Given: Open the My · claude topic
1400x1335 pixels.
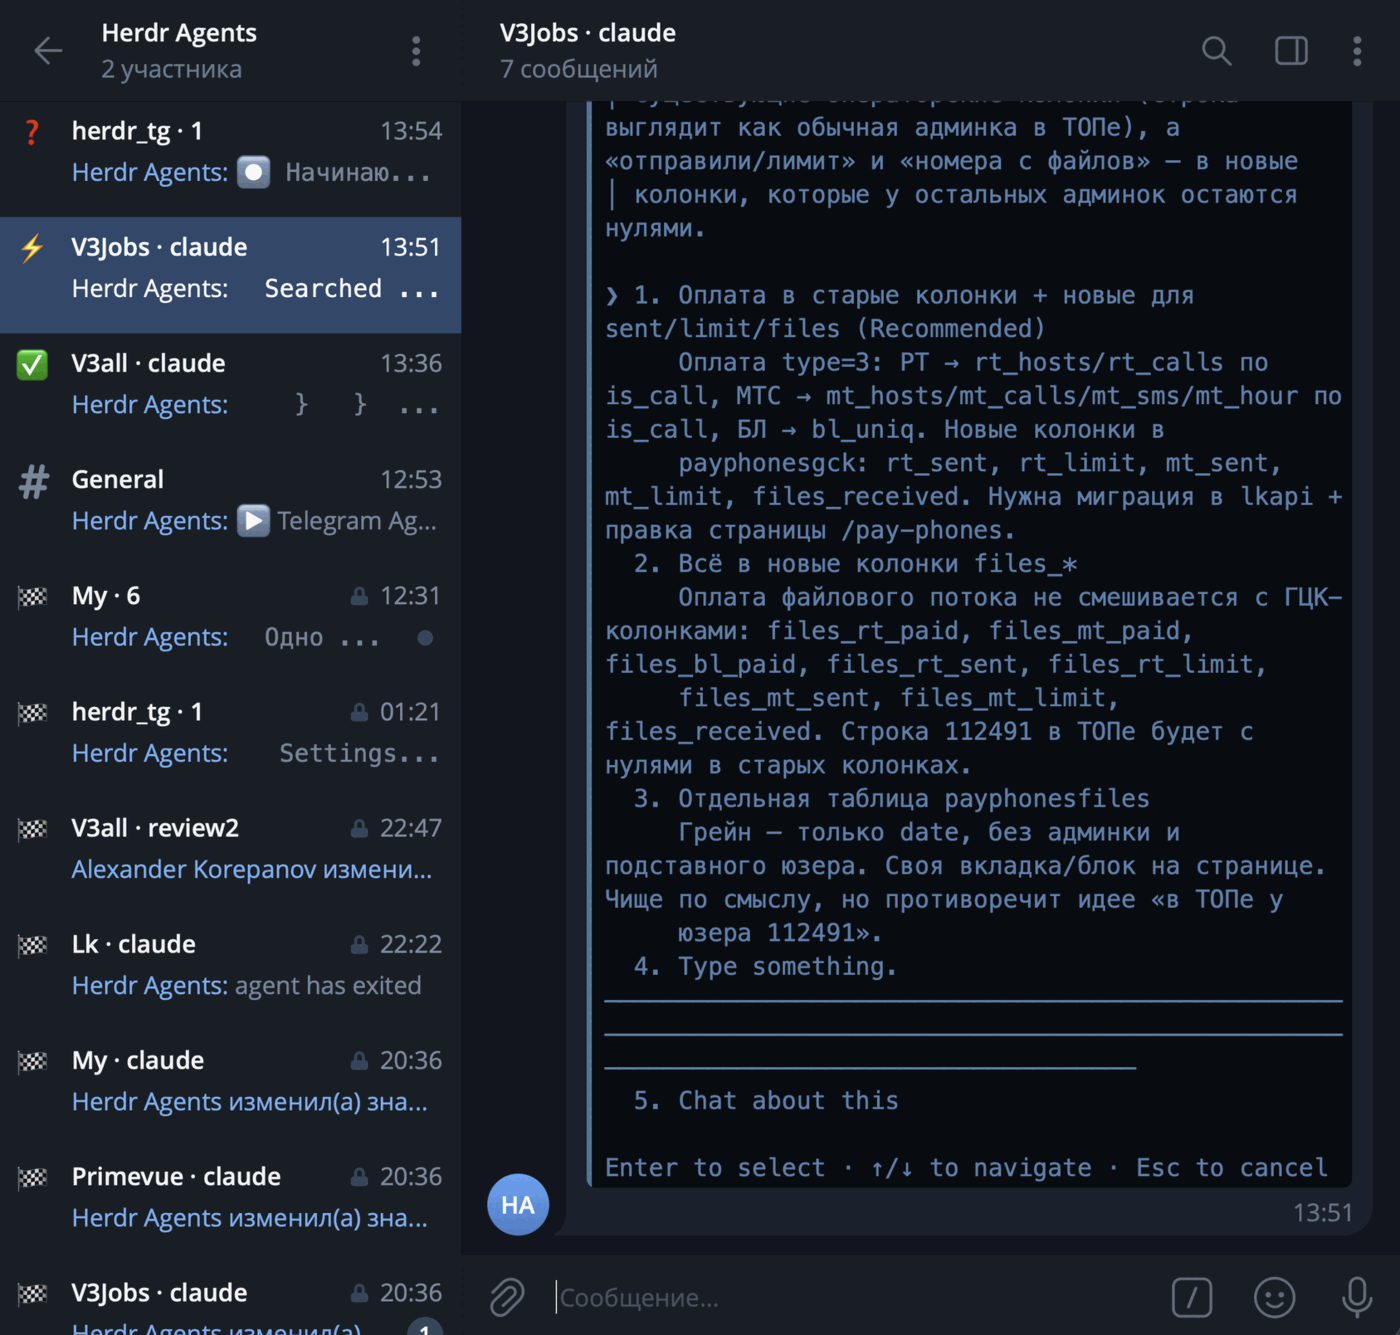Looking at the screenshot, I should coord(230,1087).
